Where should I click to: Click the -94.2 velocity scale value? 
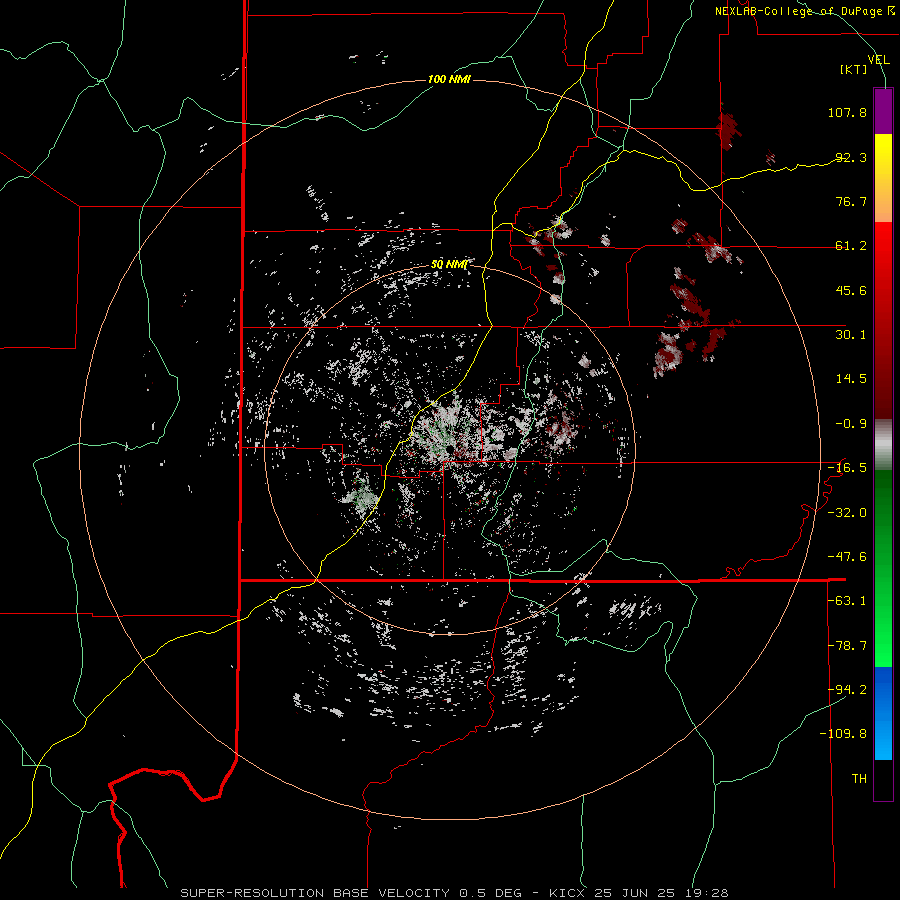click(847, 690)
